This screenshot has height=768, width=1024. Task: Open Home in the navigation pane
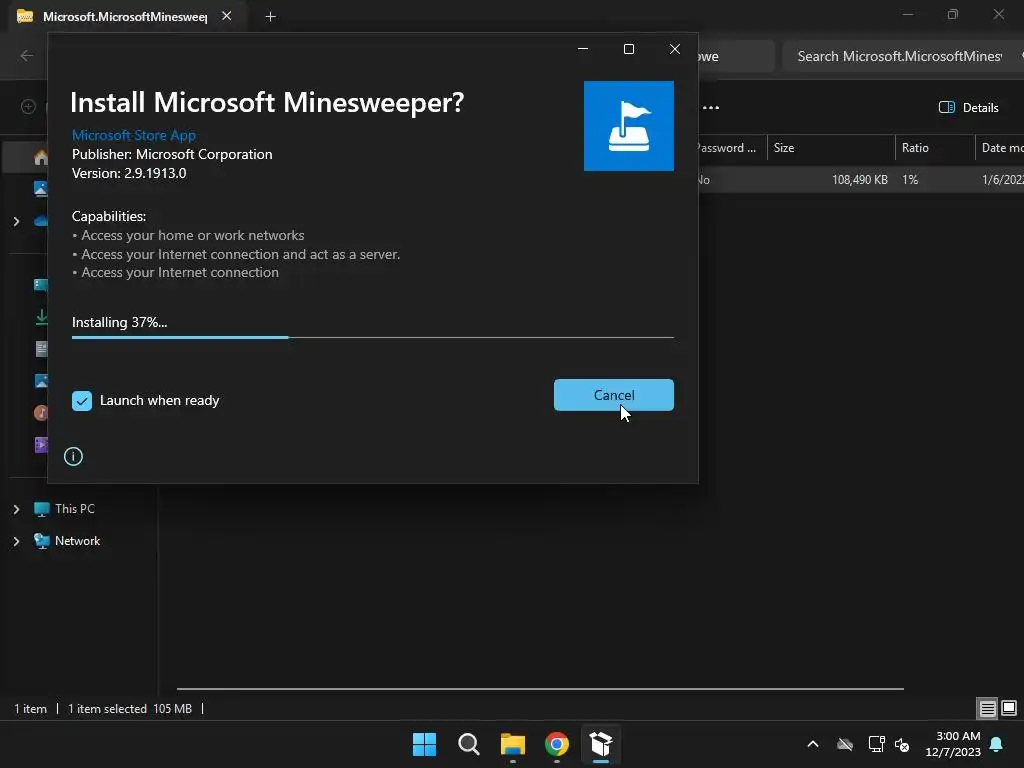pos(40,157)
